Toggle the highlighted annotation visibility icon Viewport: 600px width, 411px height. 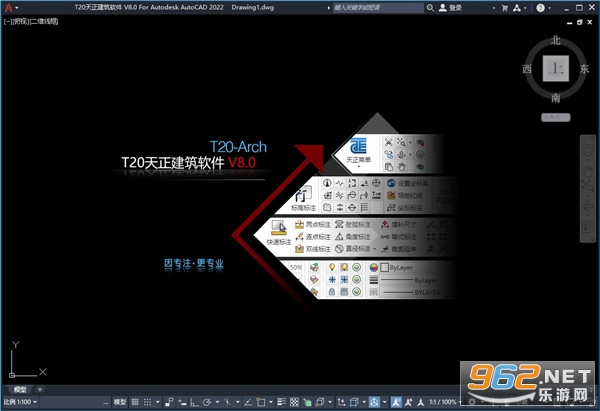(x=396, y=402)
